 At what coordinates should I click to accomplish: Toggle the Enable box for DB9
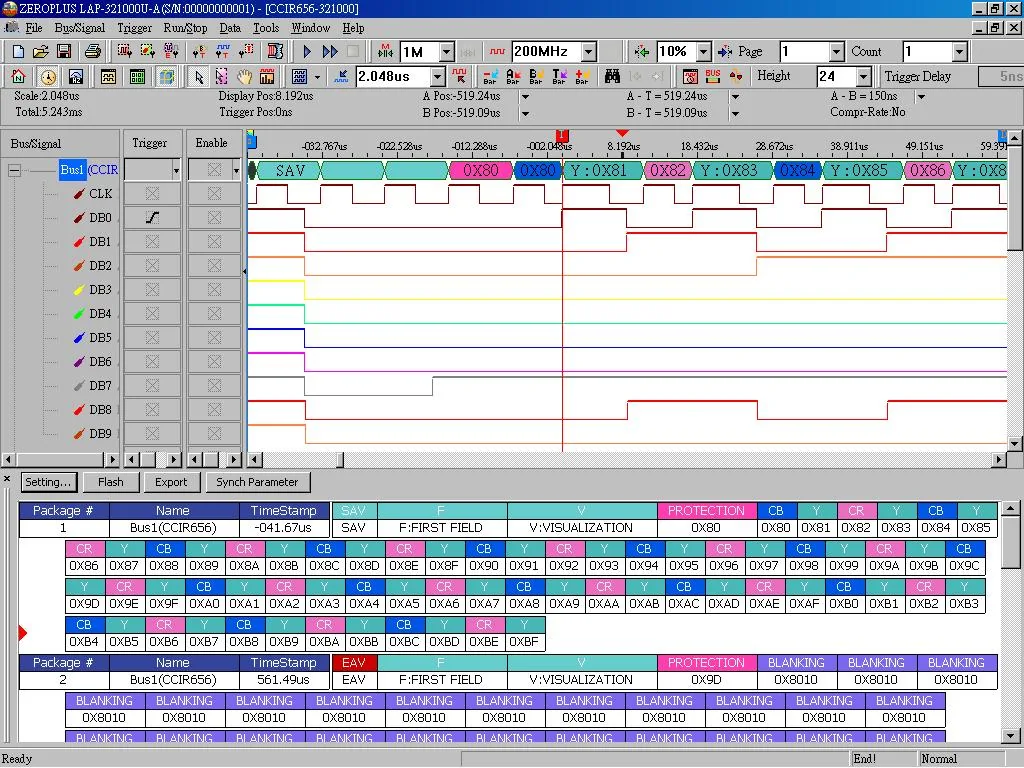click(x=214, y=434)
